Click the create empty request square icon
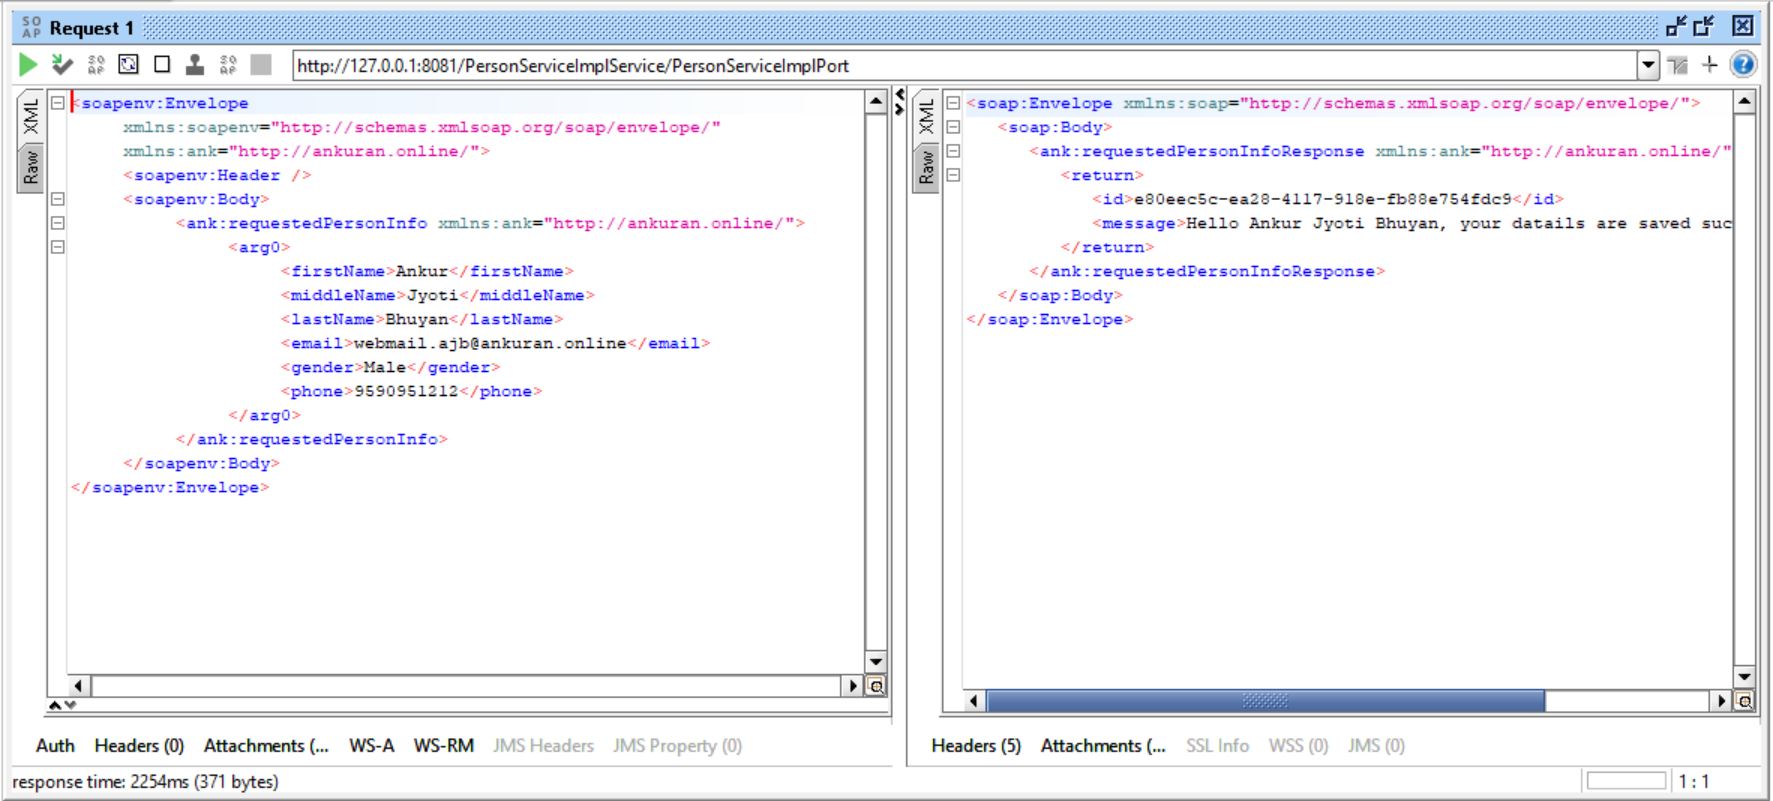 pyautogui.click(x=162, y=65)
